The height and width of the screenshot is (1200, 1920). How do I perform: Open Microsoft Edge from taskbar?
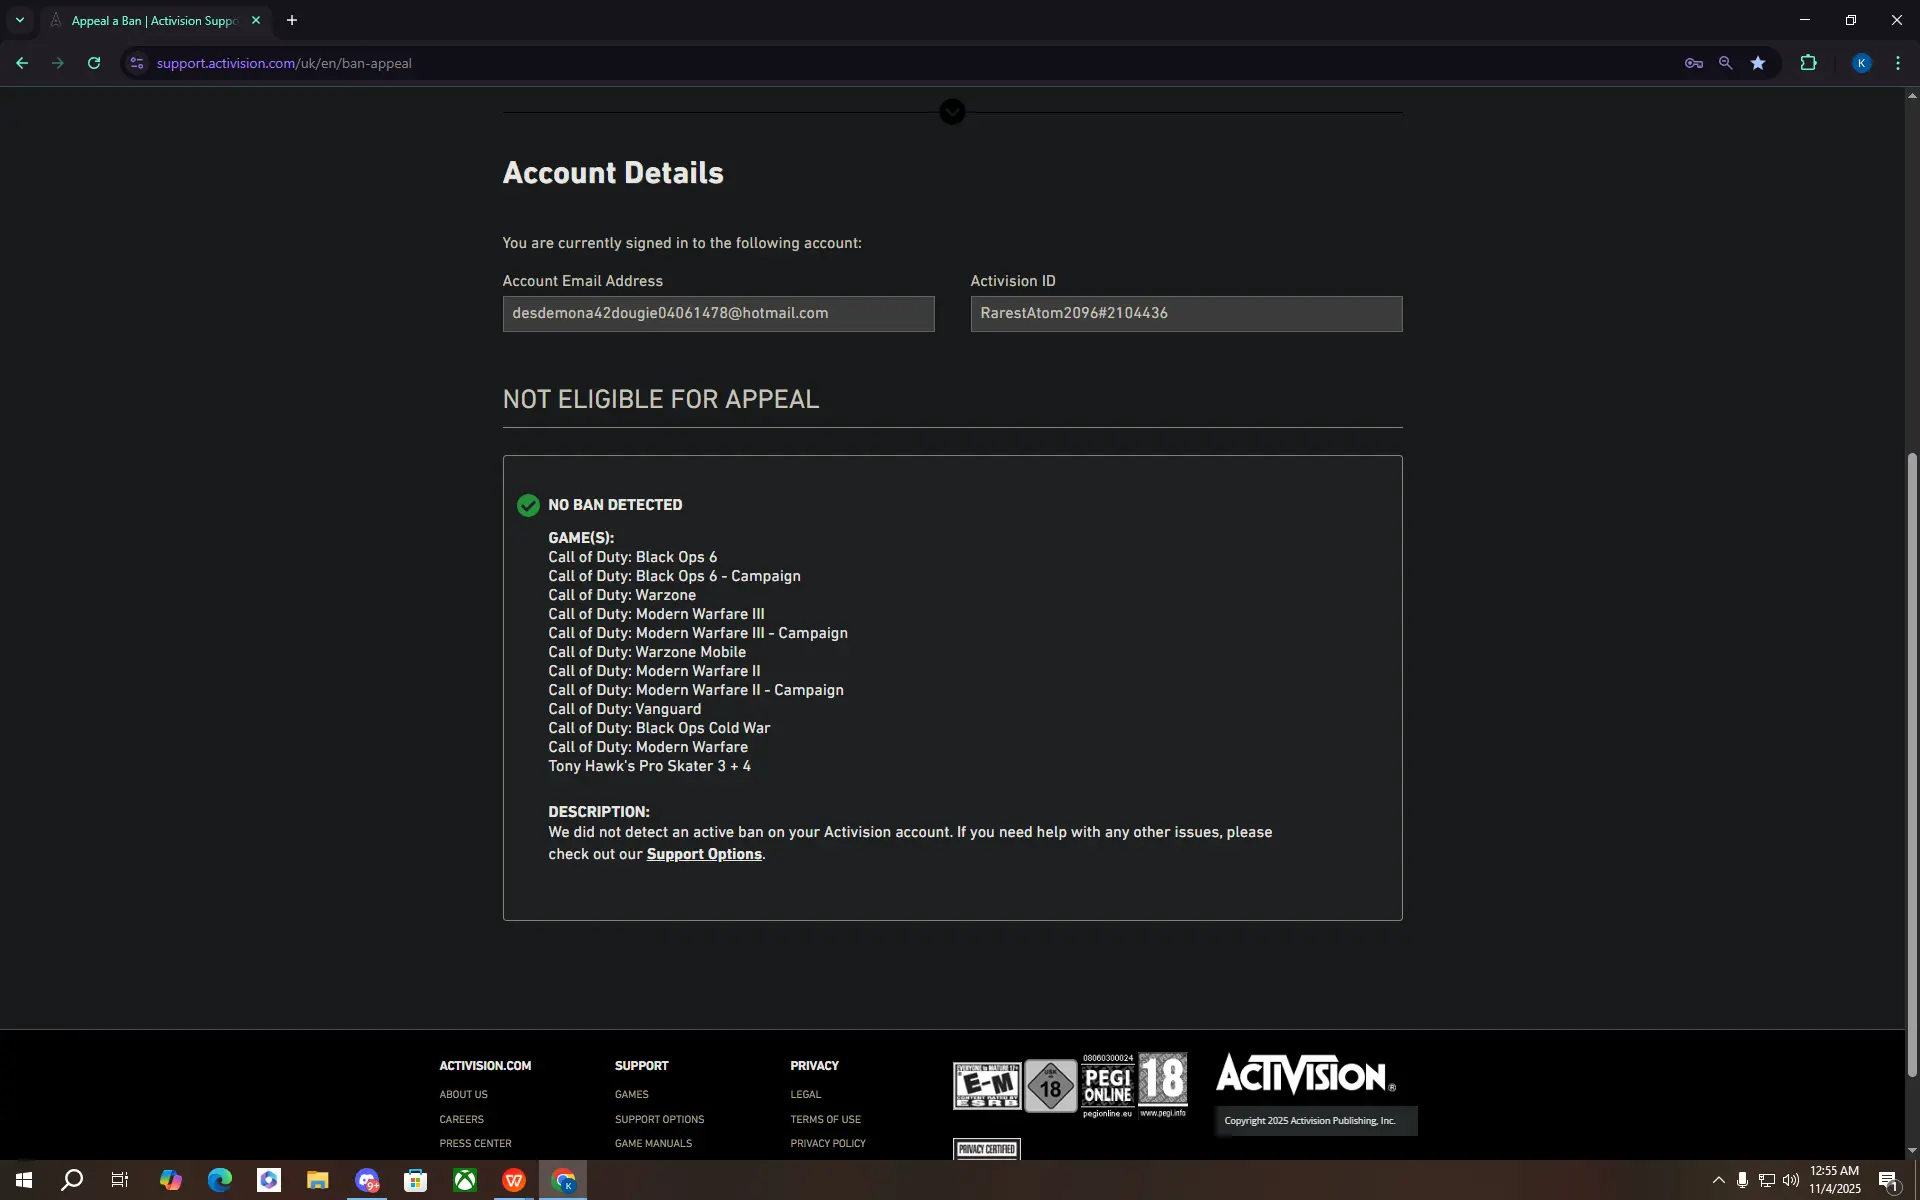219,1181
